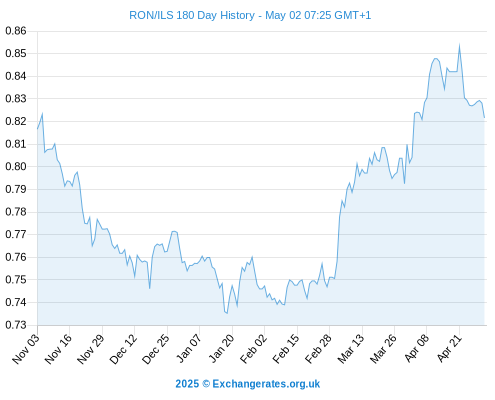Select the Jan 20 date label
The height and width of the screenshot is (400, 495).
pos(221,349)
